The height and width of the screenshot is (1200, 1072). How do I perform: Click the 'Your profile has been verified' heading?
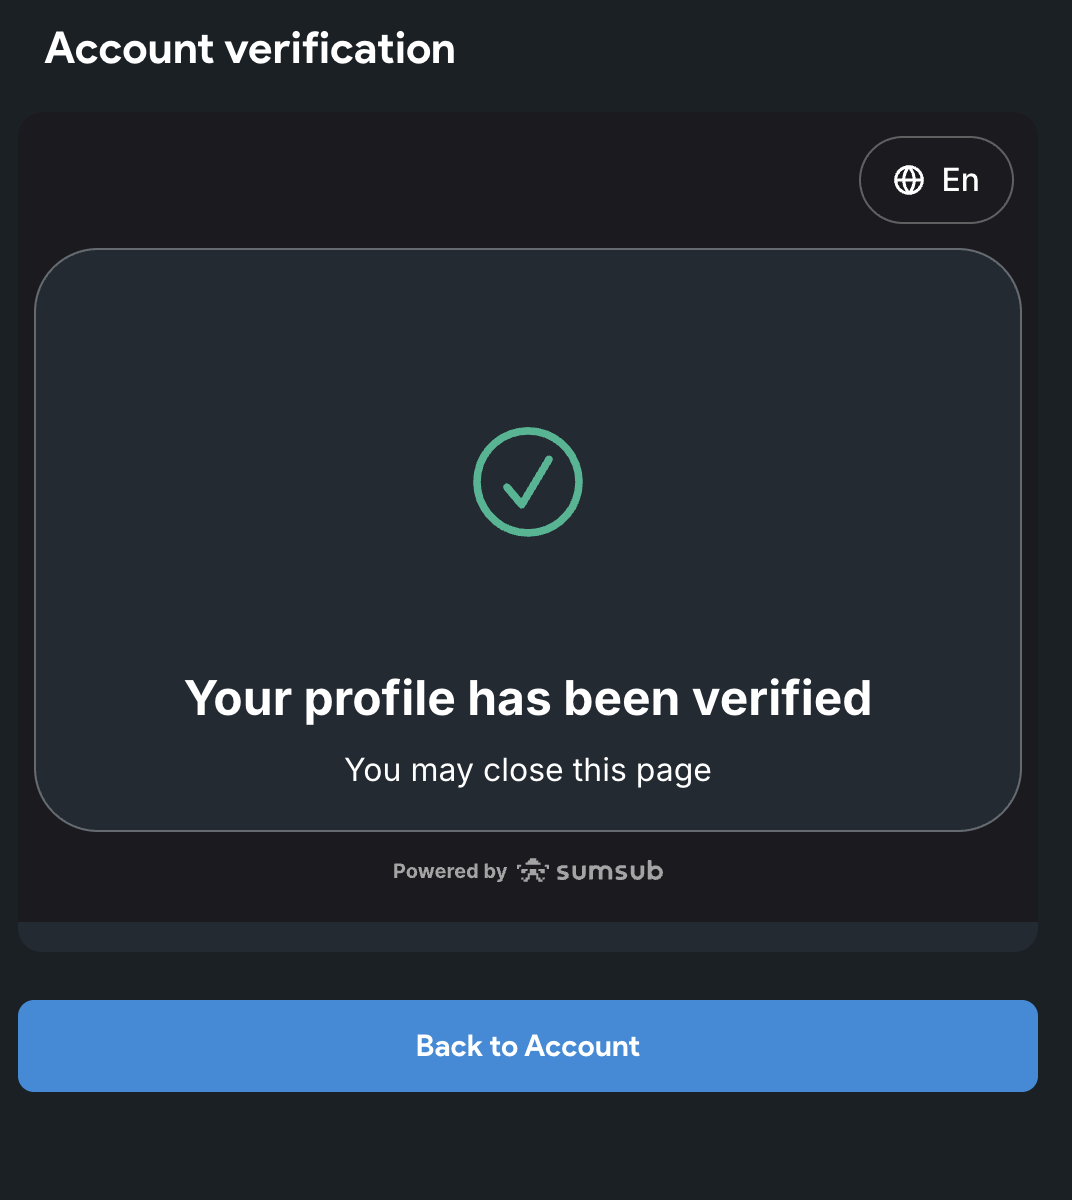pyautogui.click(x=528, y=698)
